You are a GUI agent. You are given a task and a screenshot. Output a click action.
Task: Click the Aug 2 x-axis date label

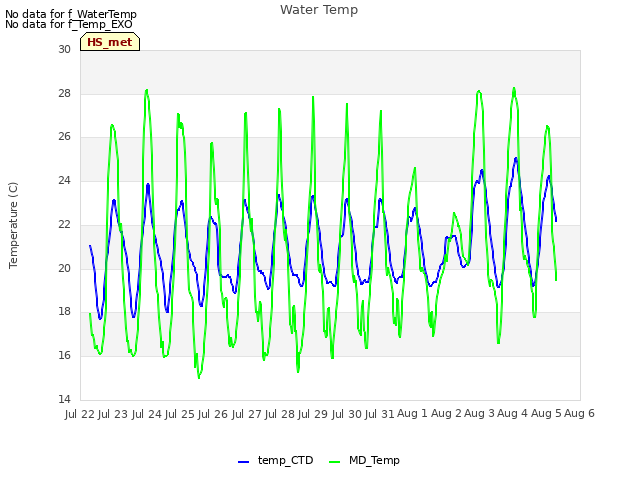click(447, 413)
